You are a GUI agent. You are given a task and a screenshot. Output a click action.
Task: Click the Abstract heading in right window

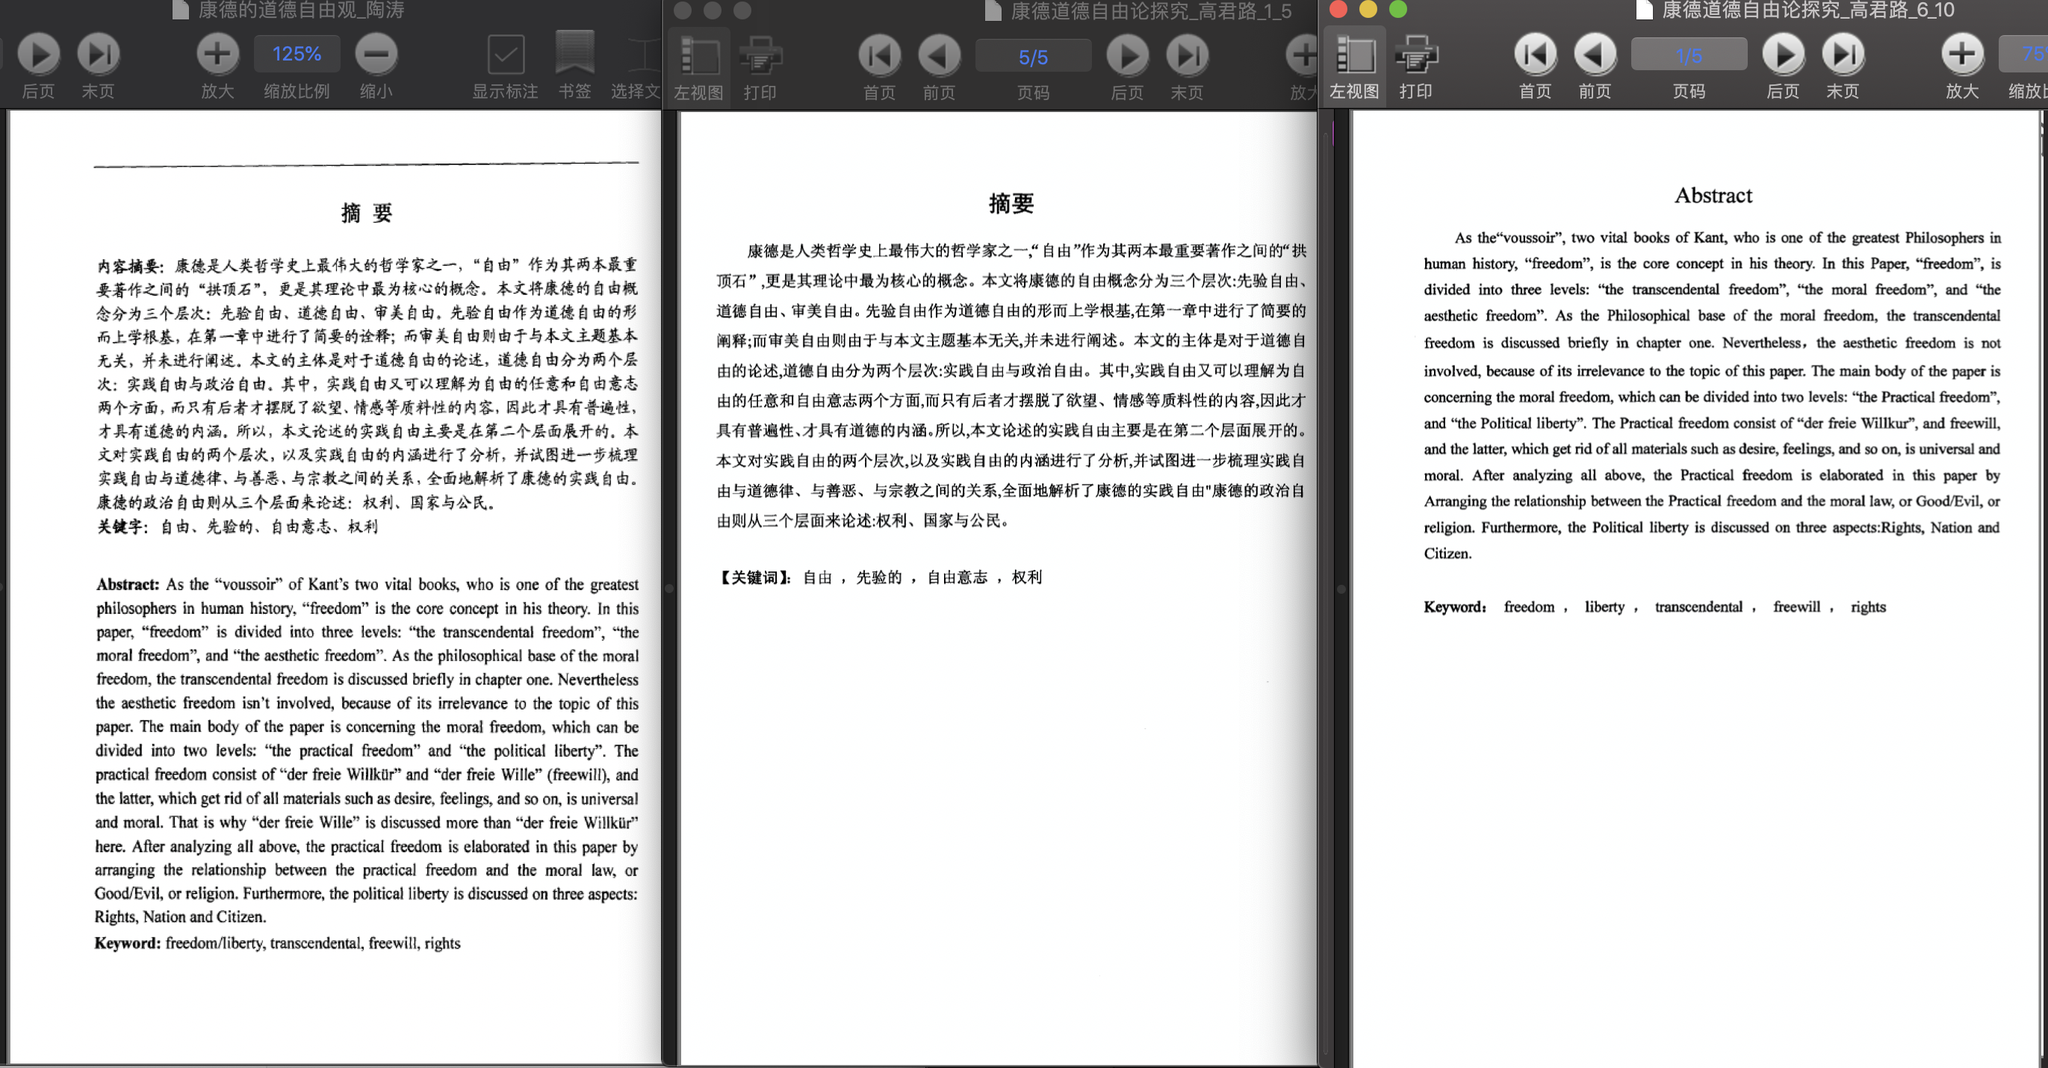click(1713, 196)
